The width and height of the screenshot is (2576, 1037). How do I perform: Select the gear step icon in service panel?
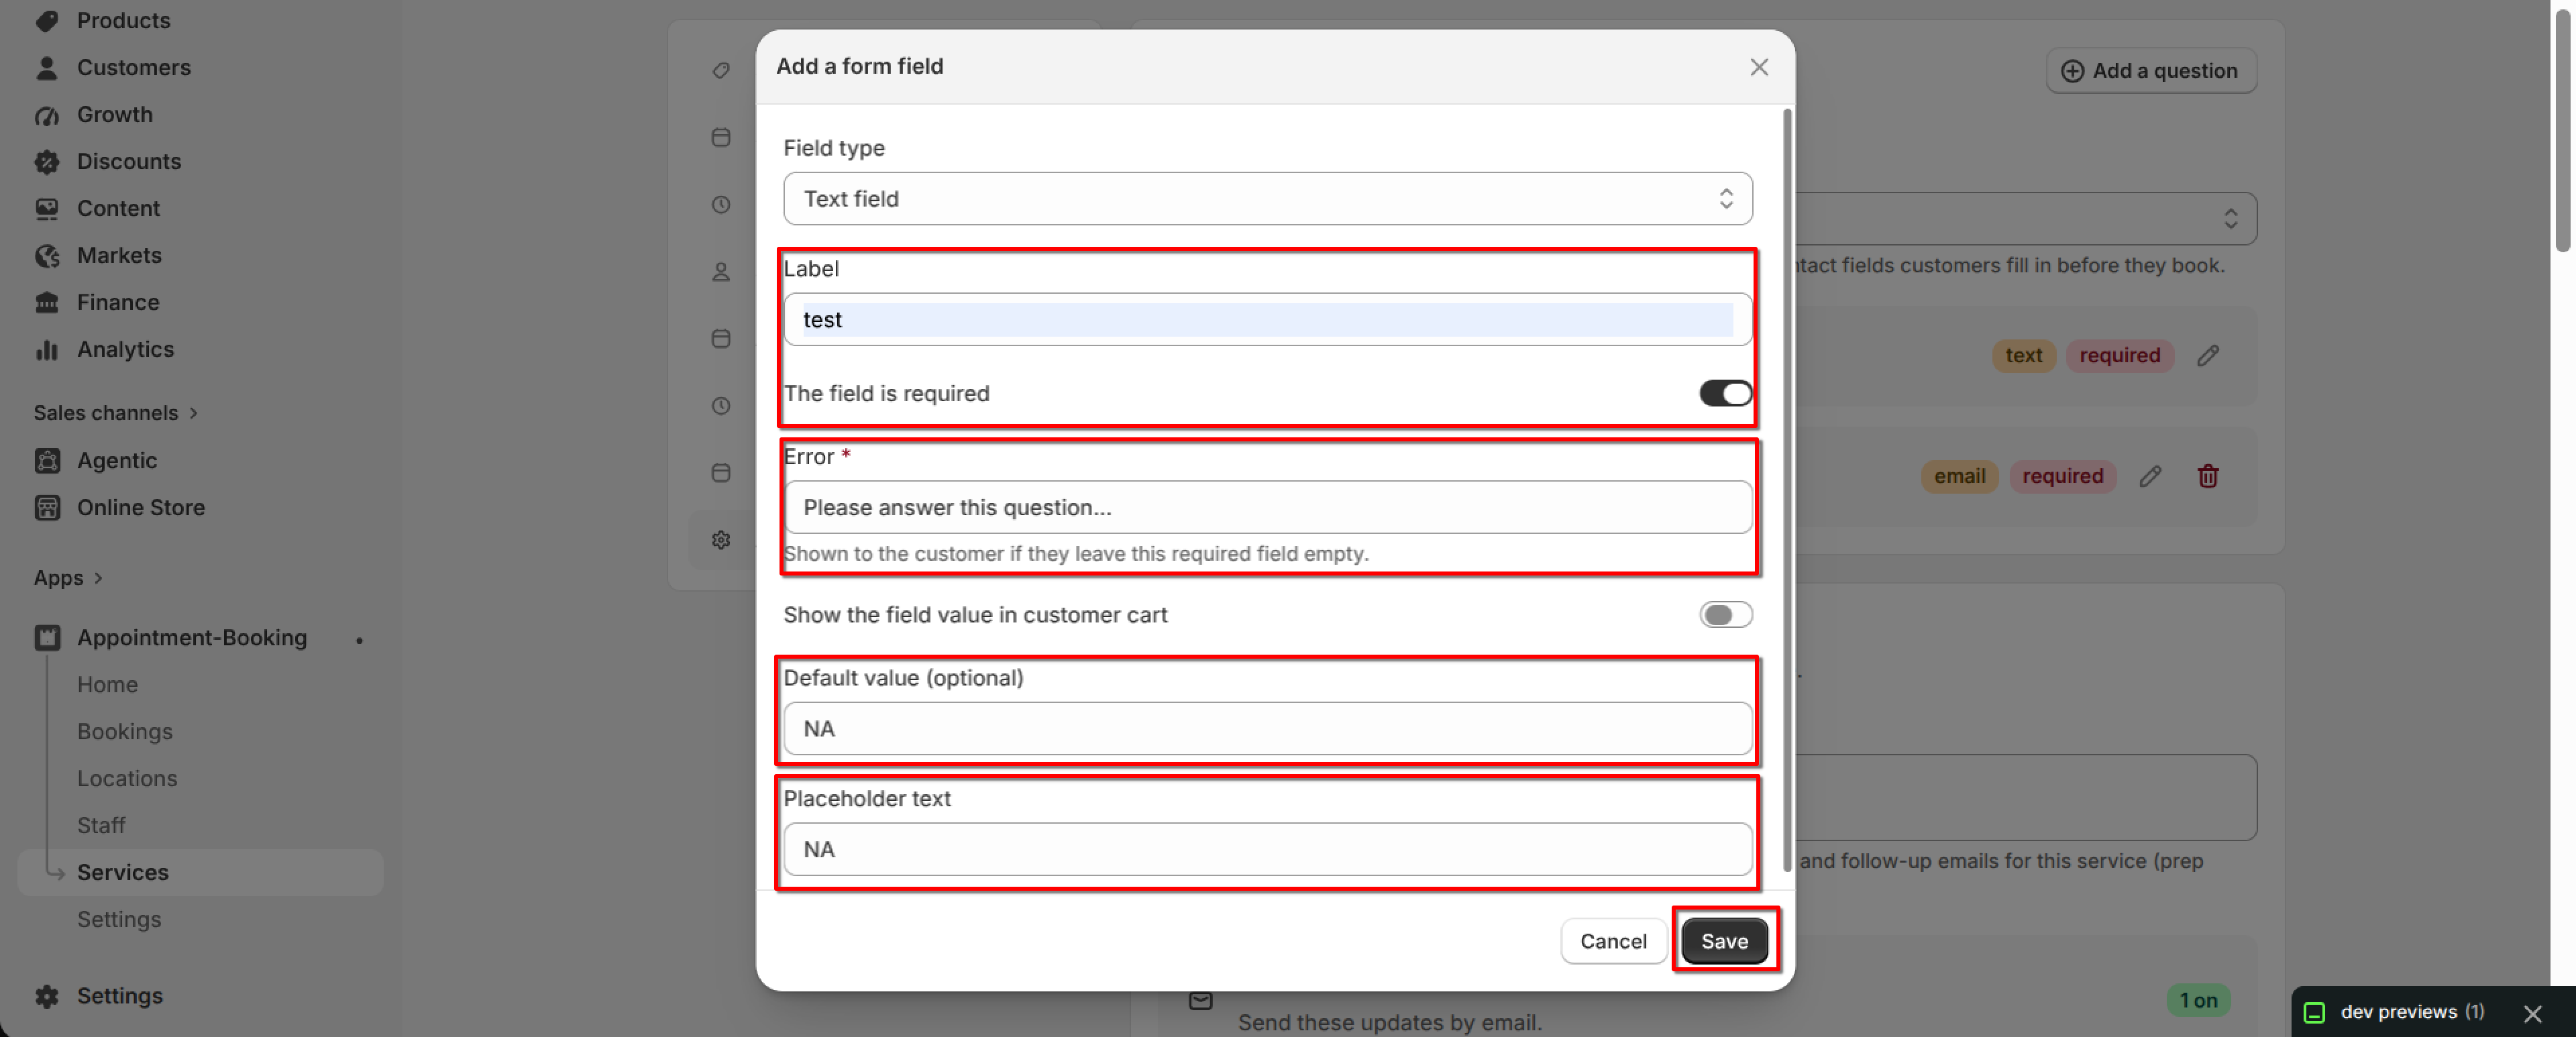click(721, 540)
